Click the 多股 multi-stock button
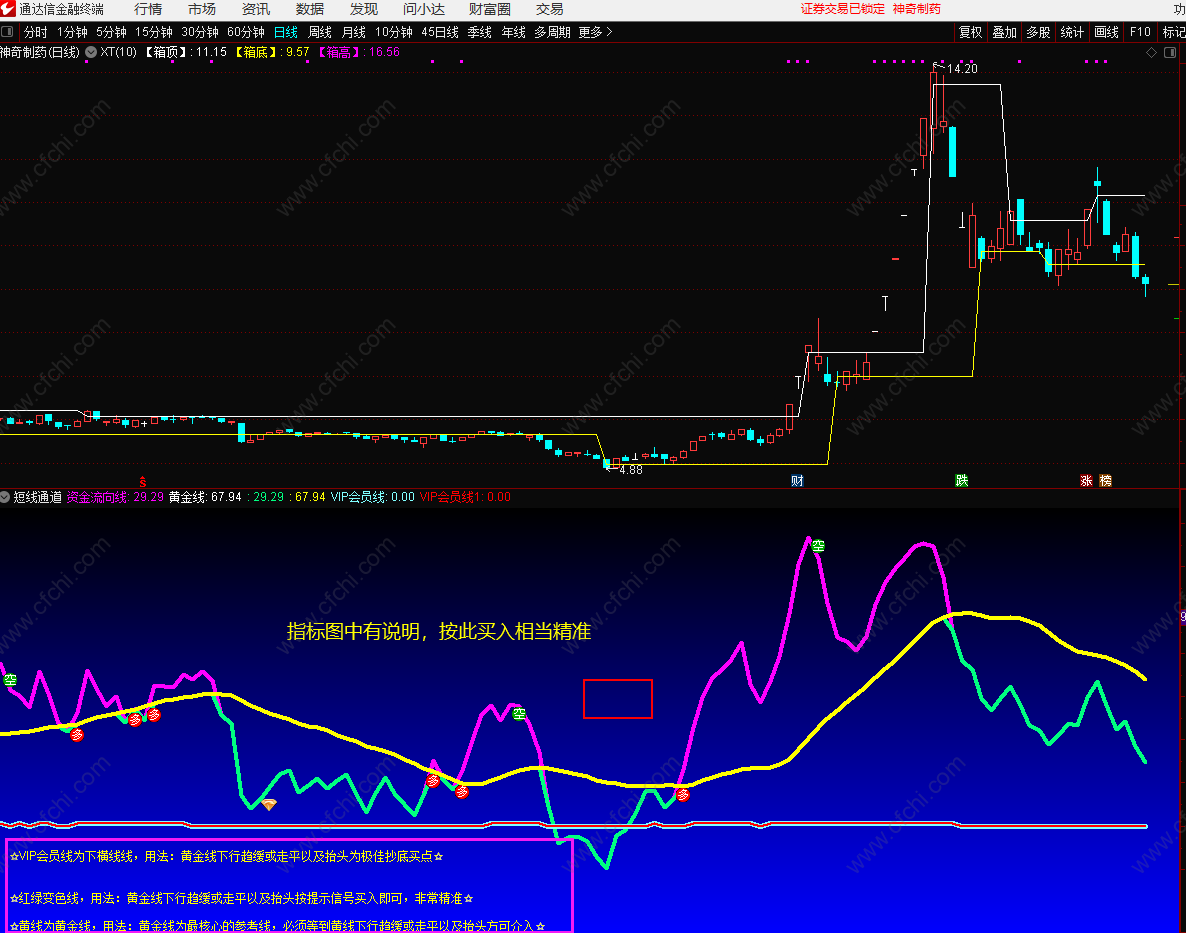The height and width of the screenshot is (933, 1186). 1039,32
